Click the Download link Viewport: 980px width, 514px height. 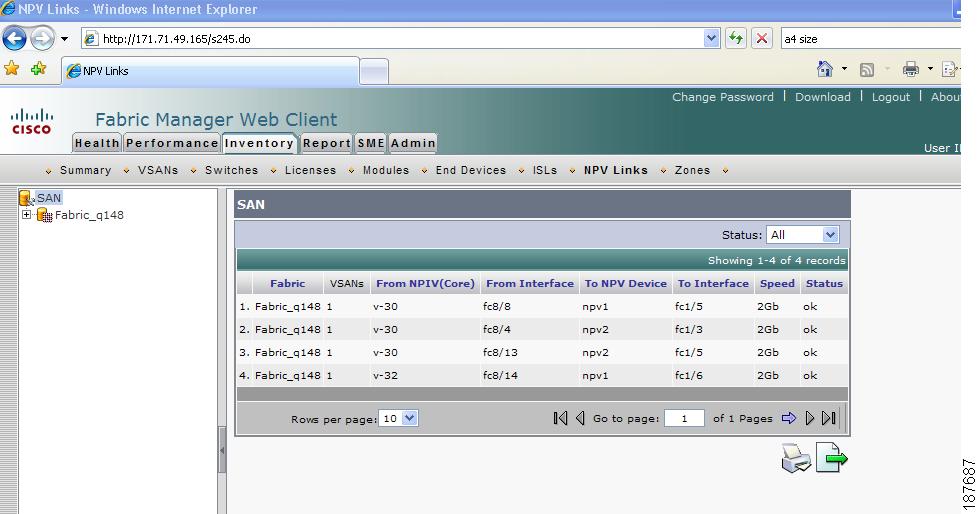[822, 97]
